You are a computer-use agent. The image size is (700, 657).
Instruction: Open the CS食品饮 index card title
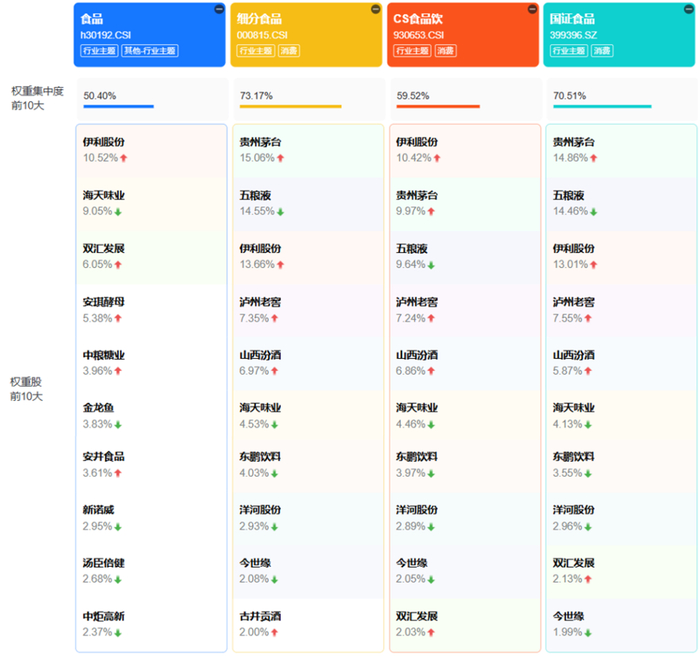click(418, 19)
